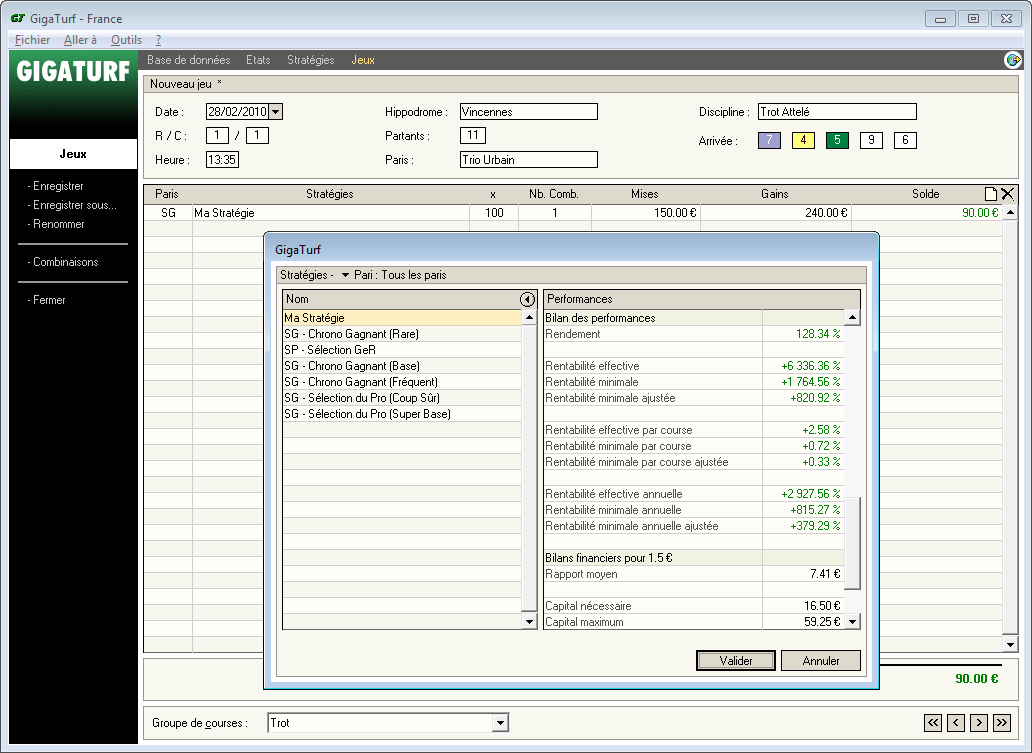The image size is (1032, 753).
Task: Click the R field before the slash
Action: click(217, 136)
